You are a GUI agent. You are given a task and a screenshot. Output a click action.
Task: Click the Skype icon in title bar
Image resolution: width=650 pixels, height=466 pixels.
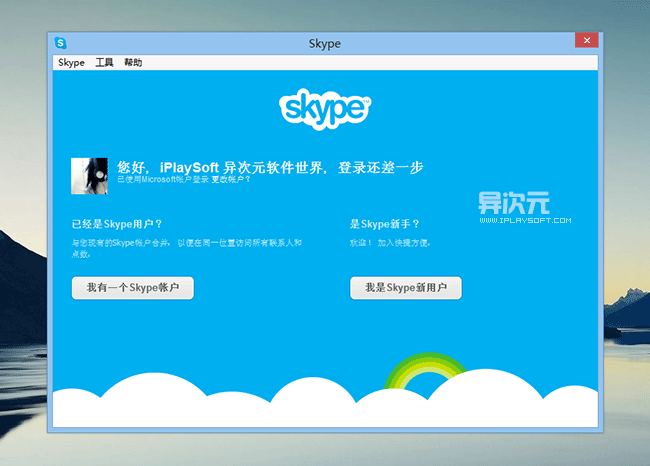pos(61,43)
